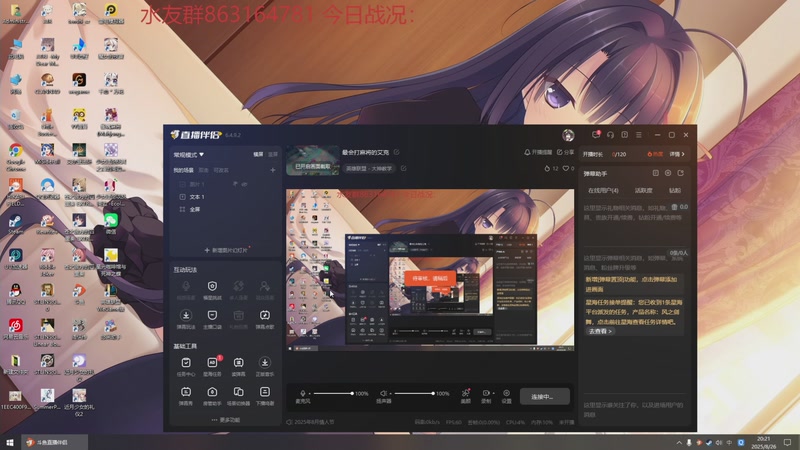Expand 更多功能 more features
800x450 pixels.
[x=226, y=420]
